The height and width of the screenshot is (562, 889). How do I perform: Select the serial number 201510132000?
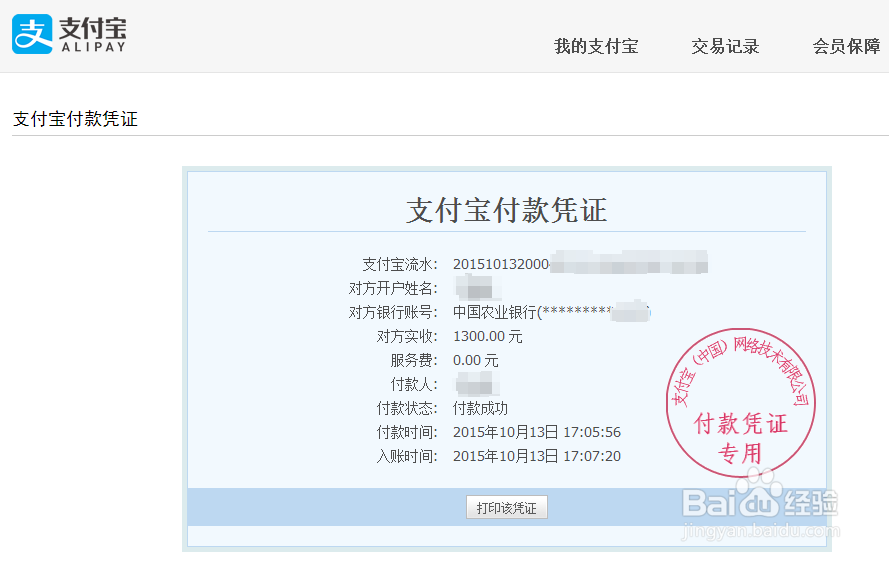click(x=501, y=264)
